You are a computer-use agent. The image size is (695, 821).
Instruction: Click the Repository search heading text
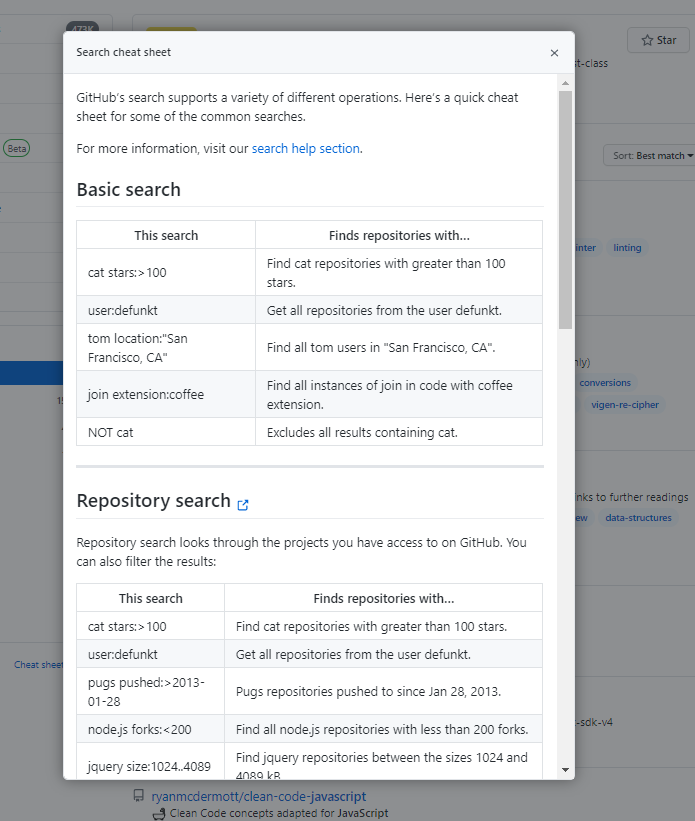click(x=153, y=502)
